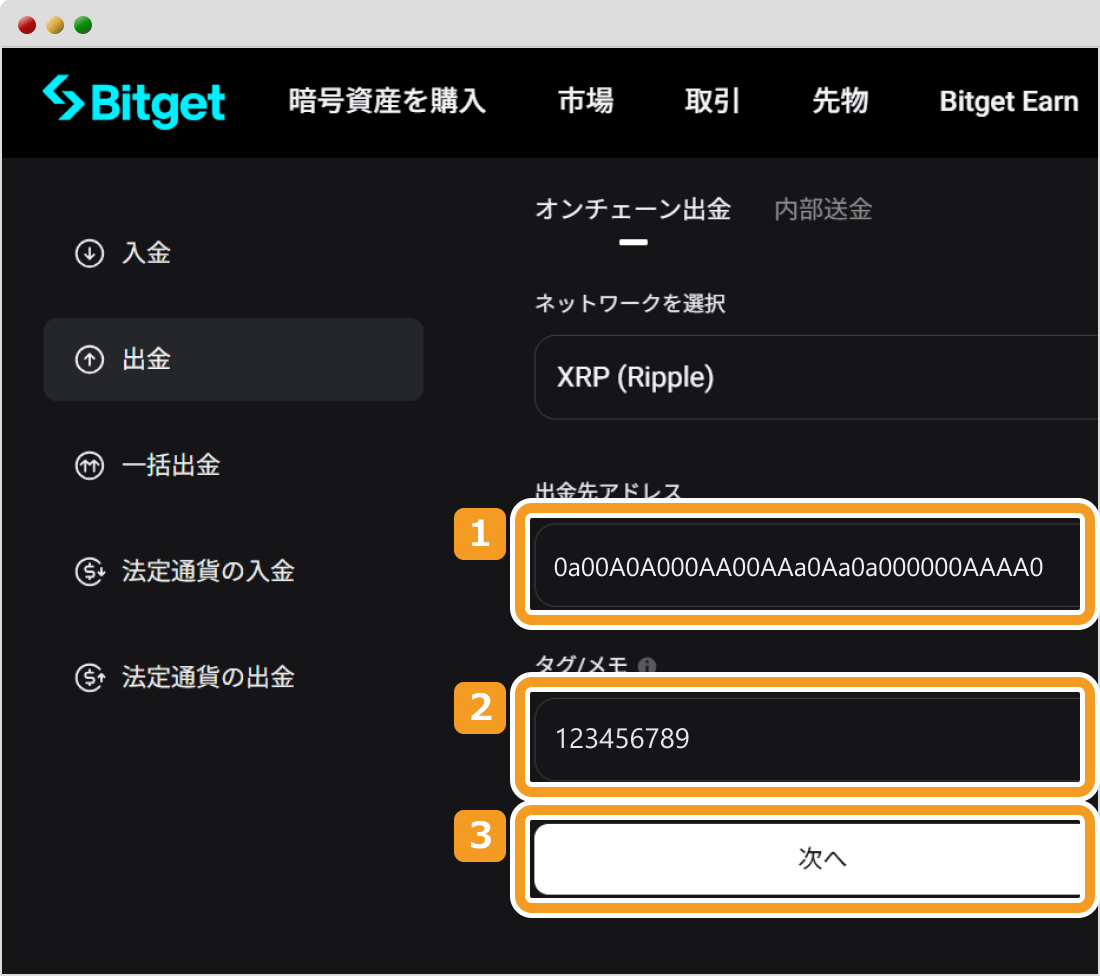
Task: Click the tag/memo field showing 123456789
Action: [x=805, y=738]
